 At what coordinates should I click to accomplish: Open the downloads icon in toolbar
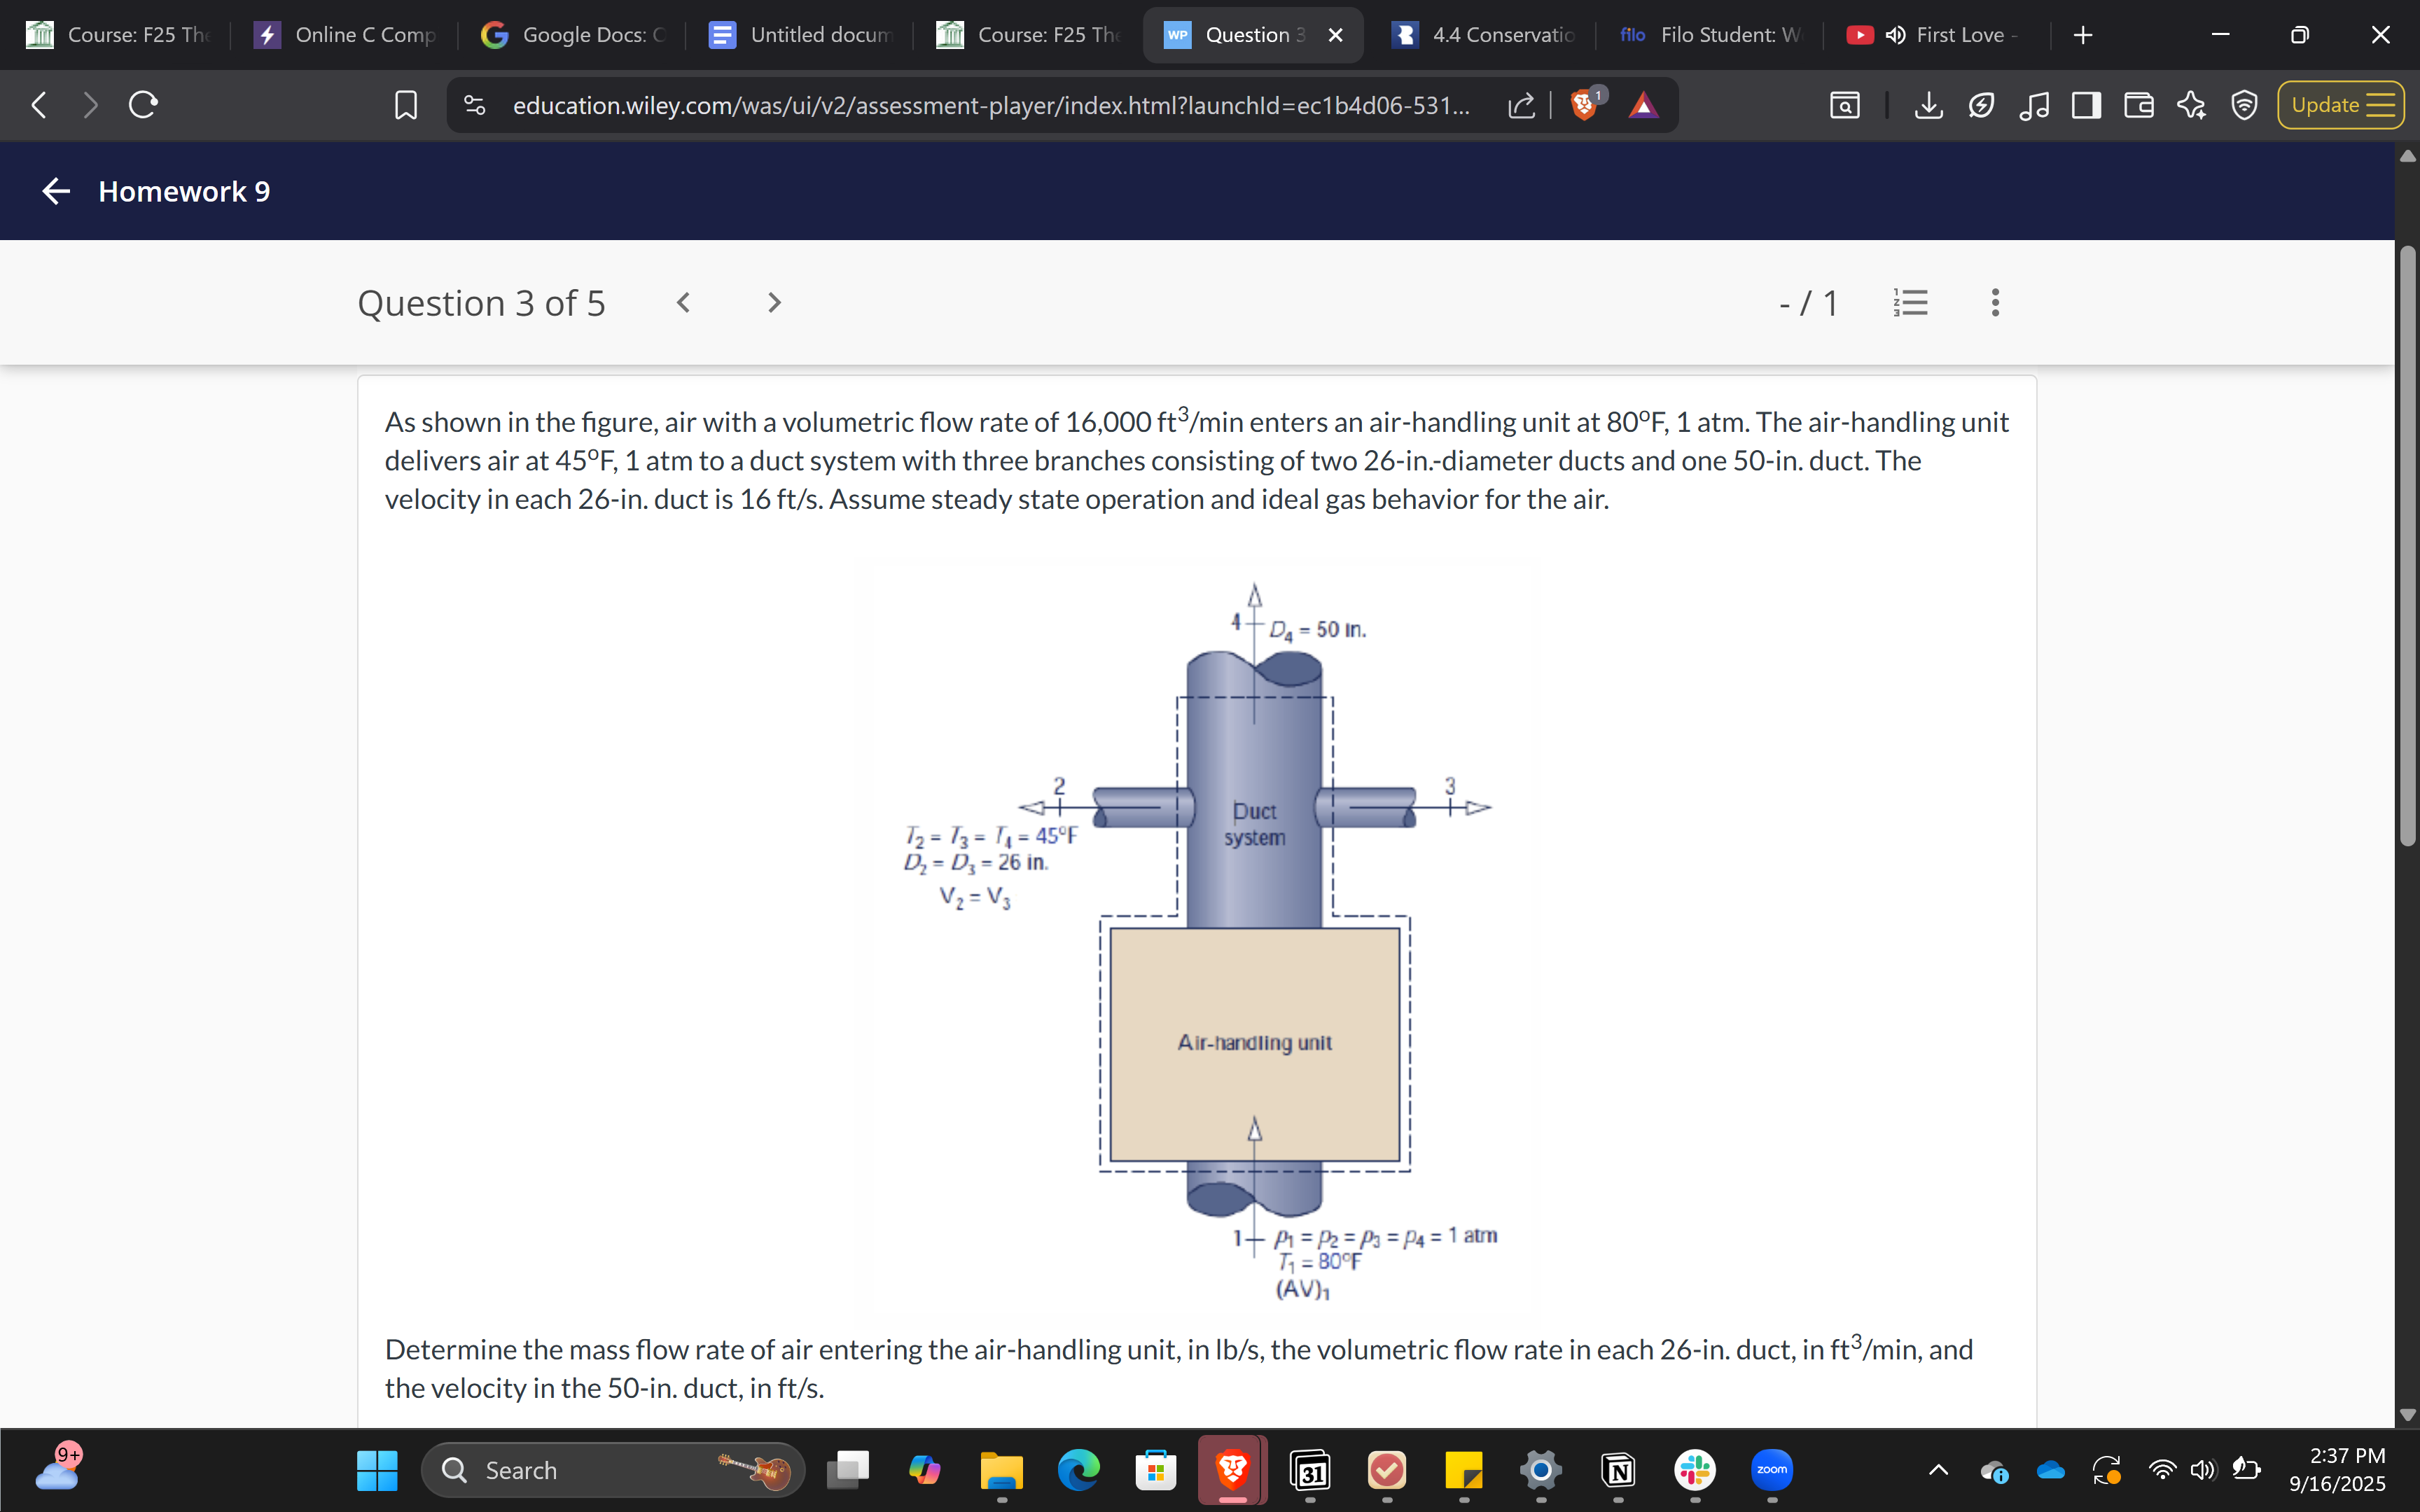(x=1929, y=105)
